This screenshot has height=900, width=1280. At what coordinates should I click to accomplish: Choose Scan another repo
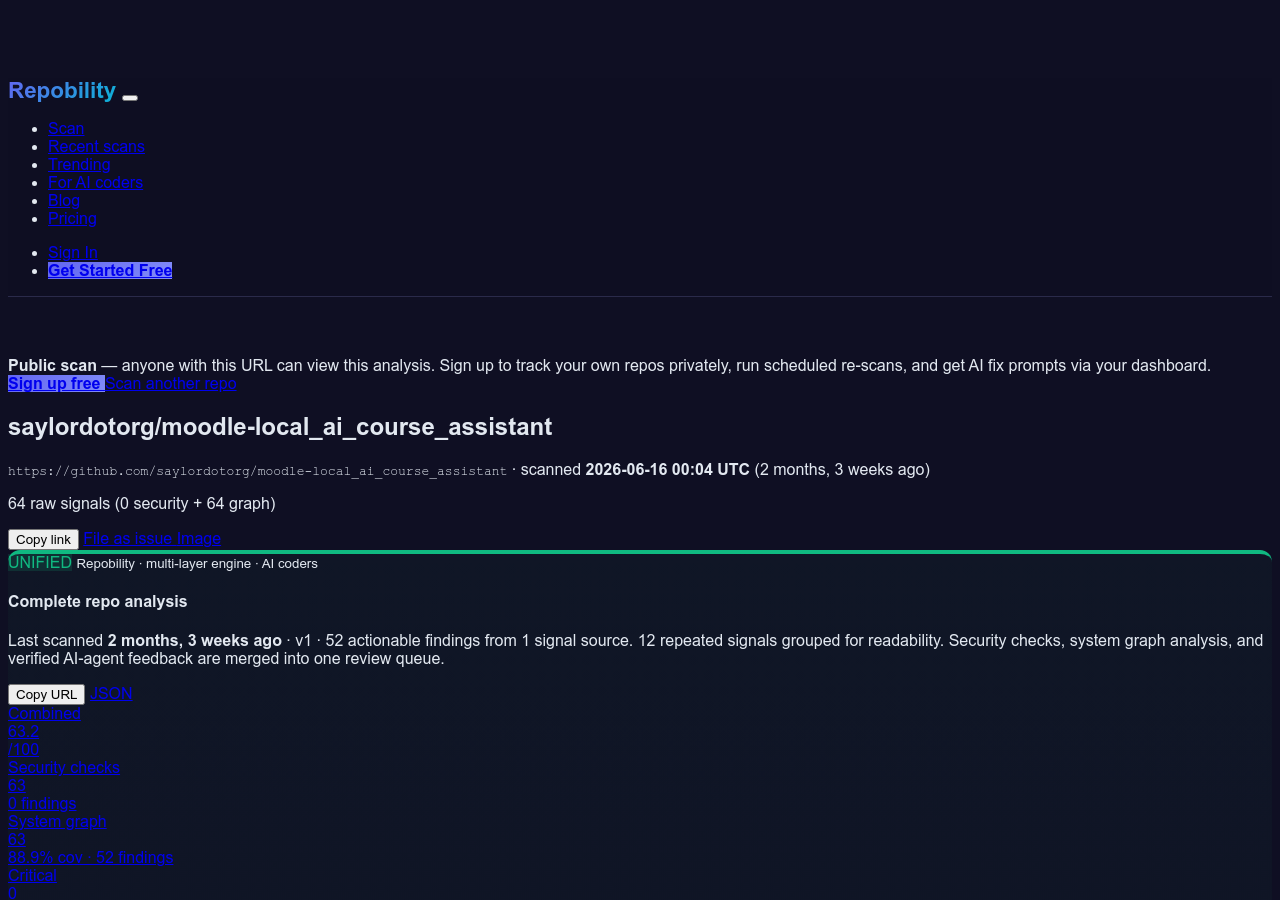(171, 383)
